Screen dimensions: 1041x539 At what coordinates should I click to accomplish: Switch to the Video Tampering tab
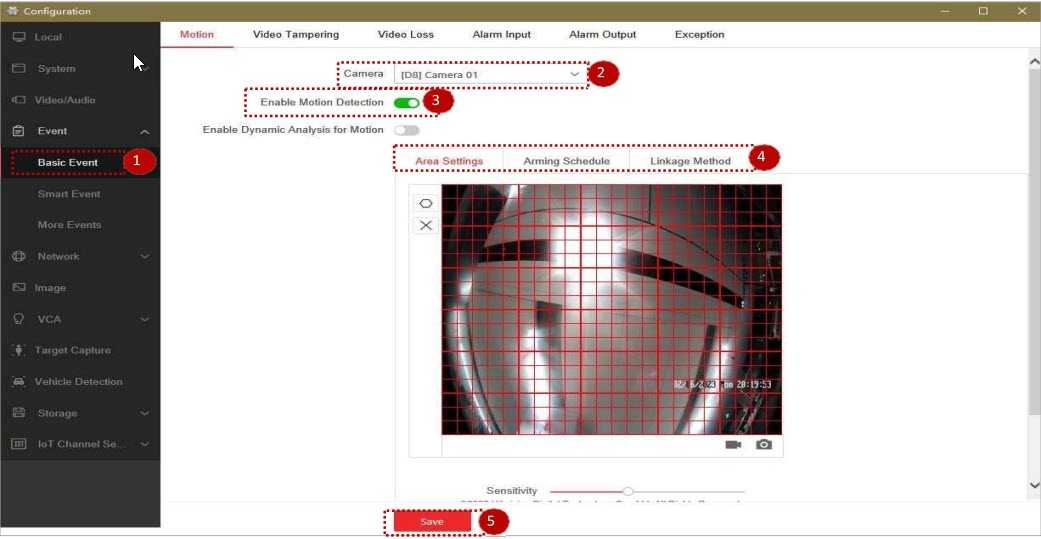point(295,34)
